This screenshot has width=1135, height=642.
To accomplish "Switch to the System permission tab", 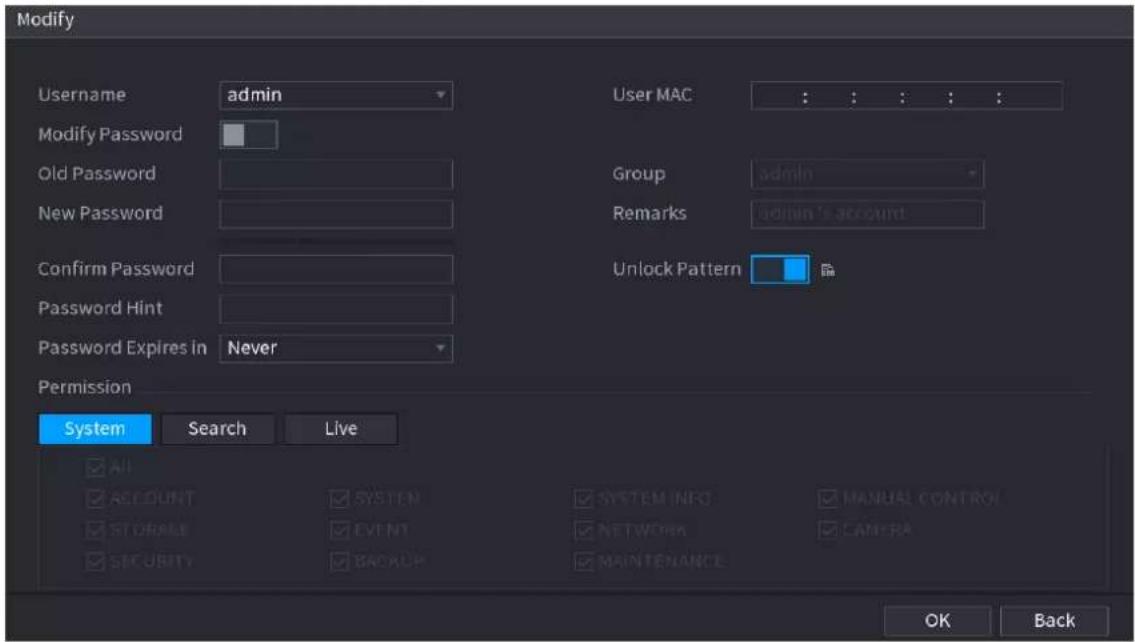I will click(95, 428).
